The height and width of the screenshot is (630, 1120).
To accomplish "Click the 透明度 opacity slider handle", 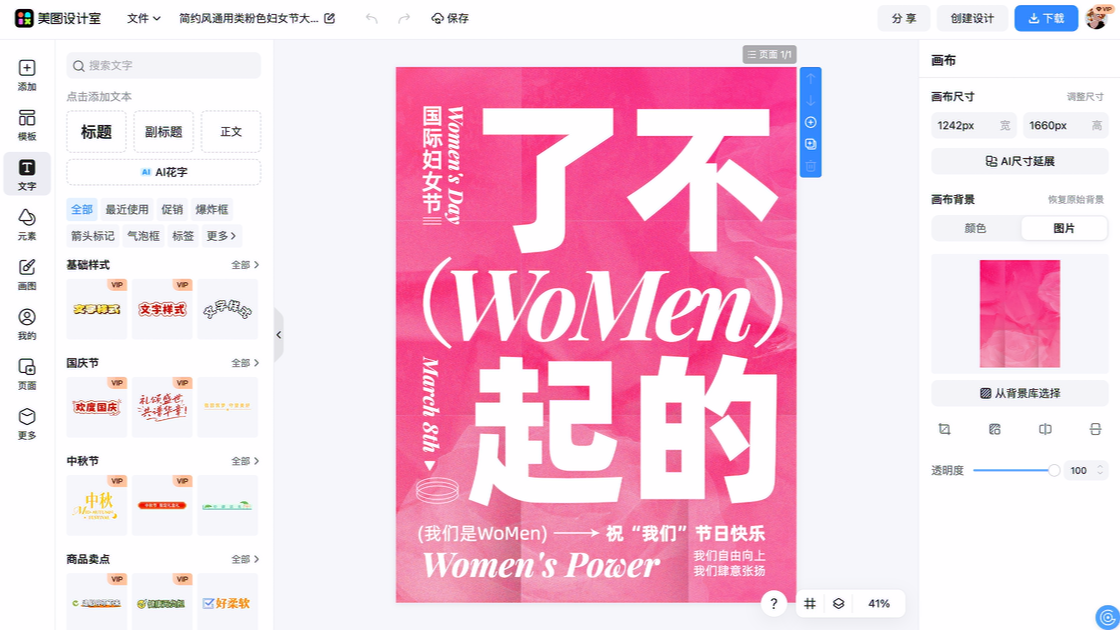I will (x=1054, y=470).
